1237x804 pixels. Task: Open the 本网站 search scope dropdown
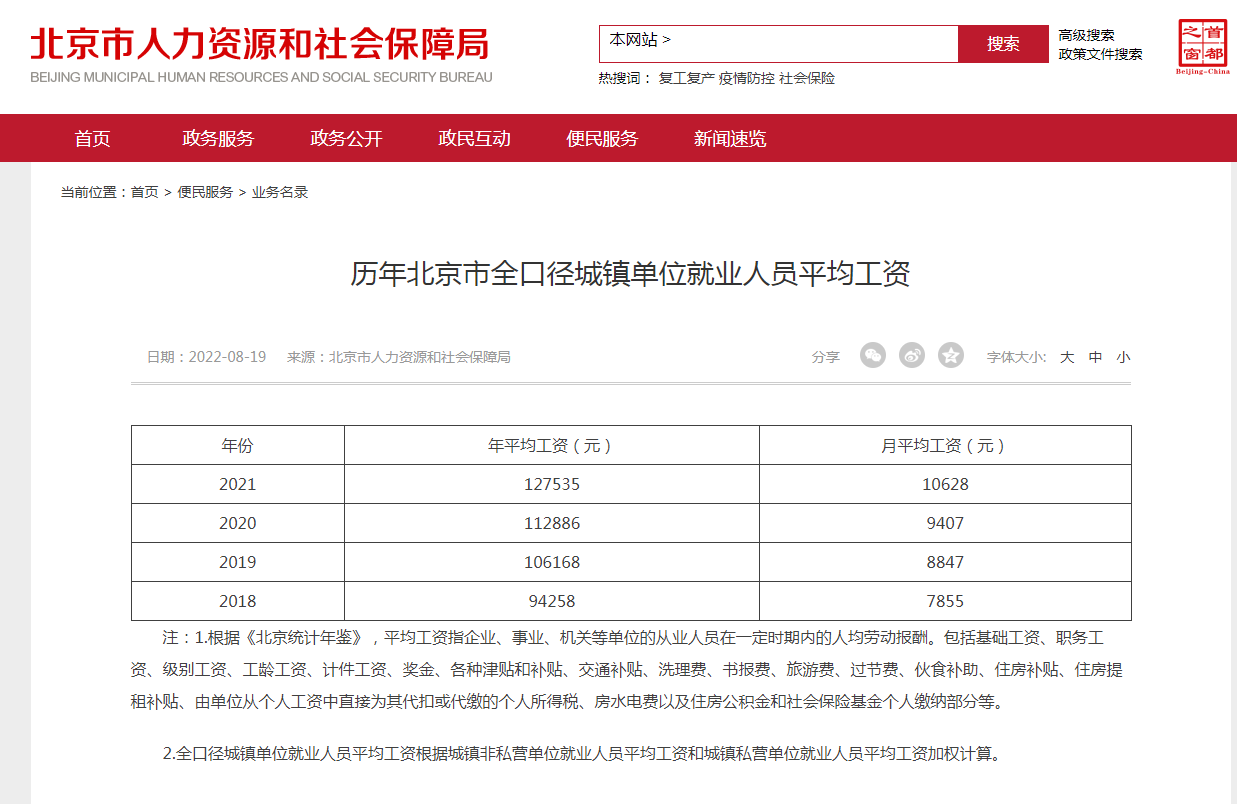coord(640,40)
